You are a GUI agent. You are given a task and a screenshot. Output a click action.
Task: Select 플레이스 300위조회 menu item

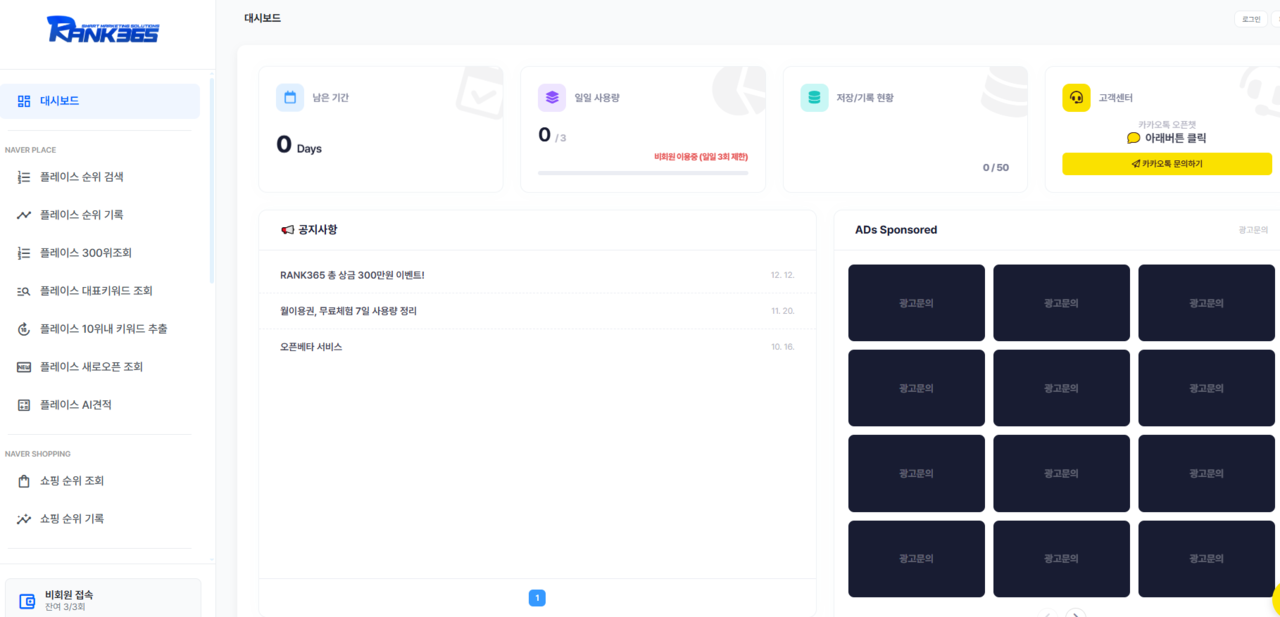tap(86, 253)
